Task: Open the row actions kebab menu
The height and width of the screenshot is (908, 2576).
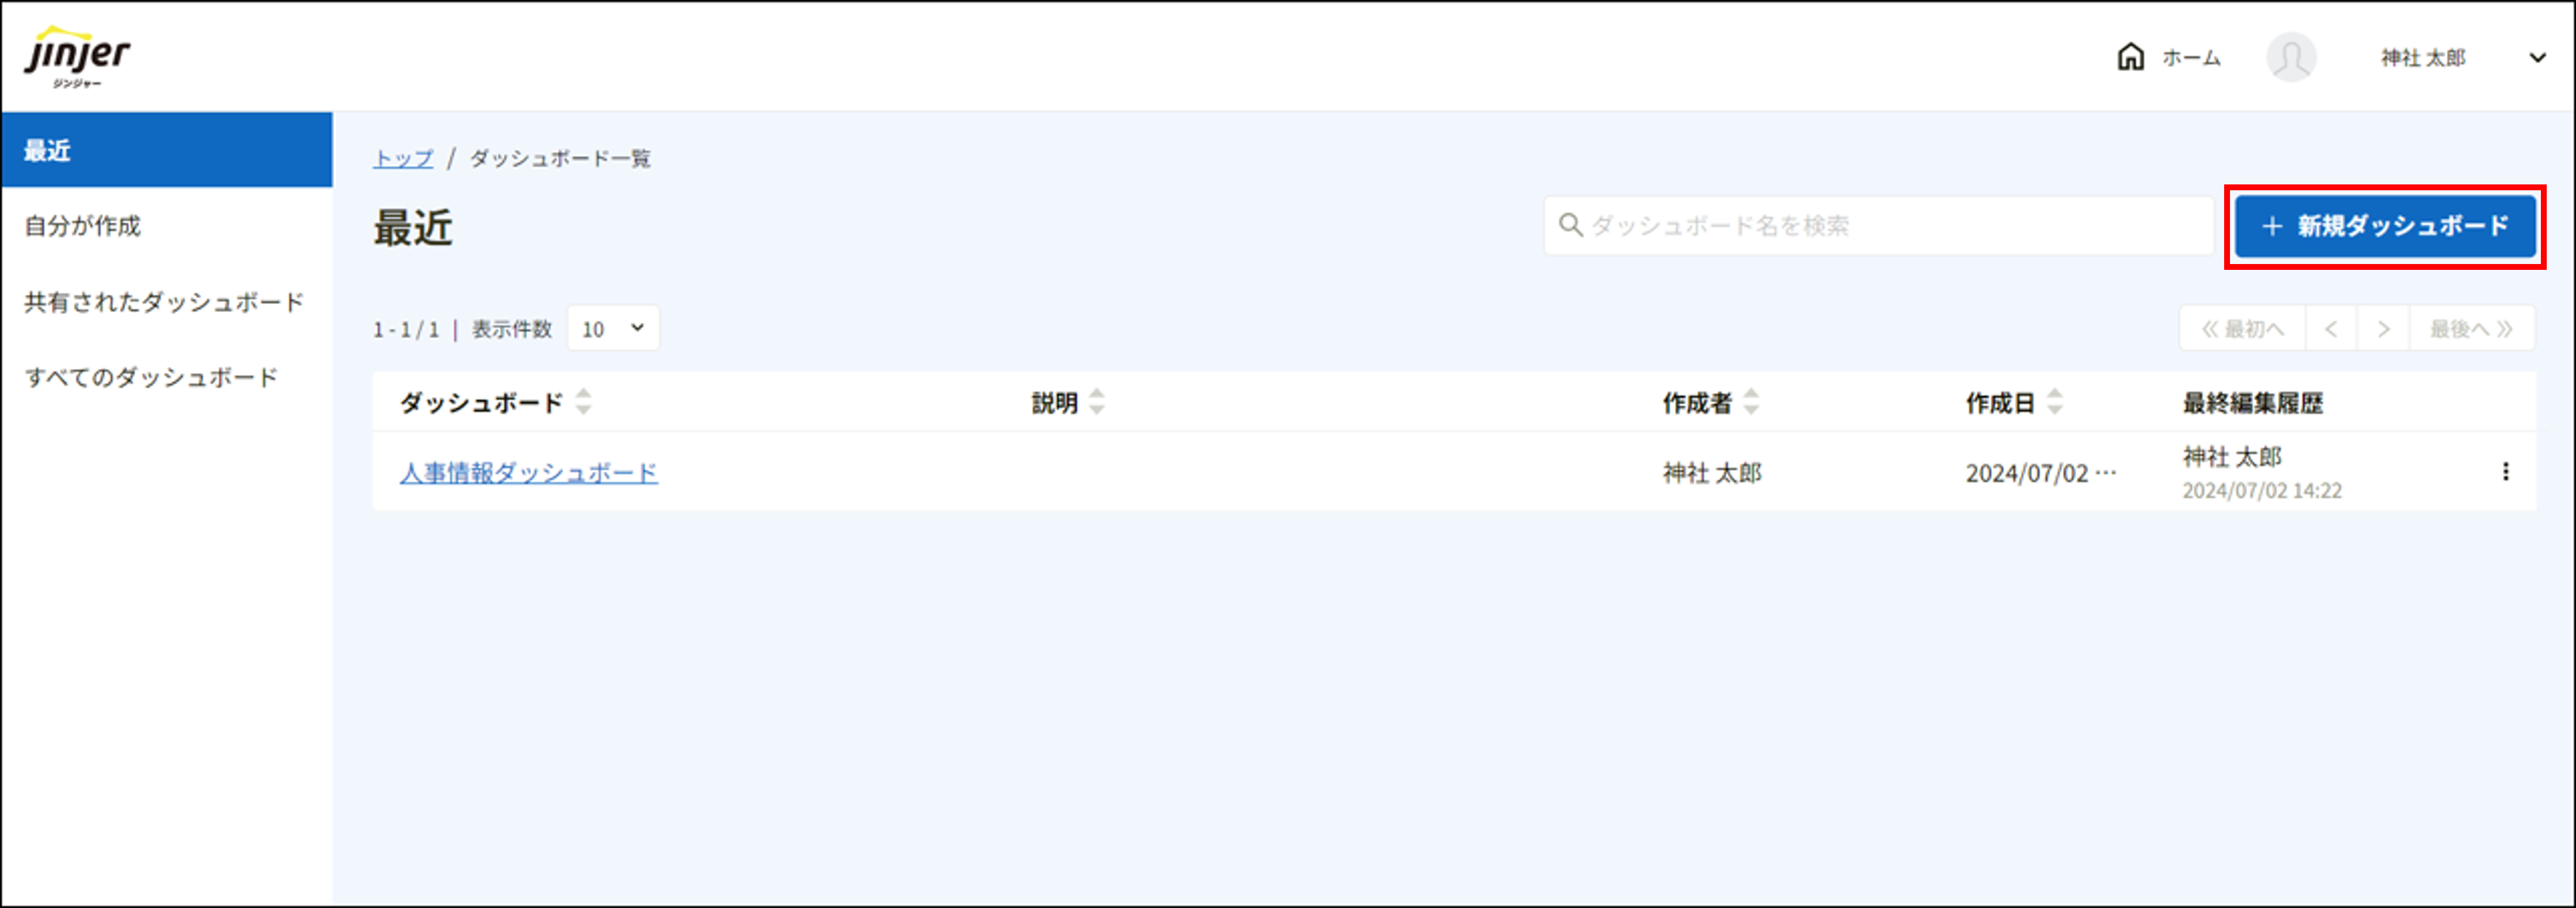Action: point(2505,472)
